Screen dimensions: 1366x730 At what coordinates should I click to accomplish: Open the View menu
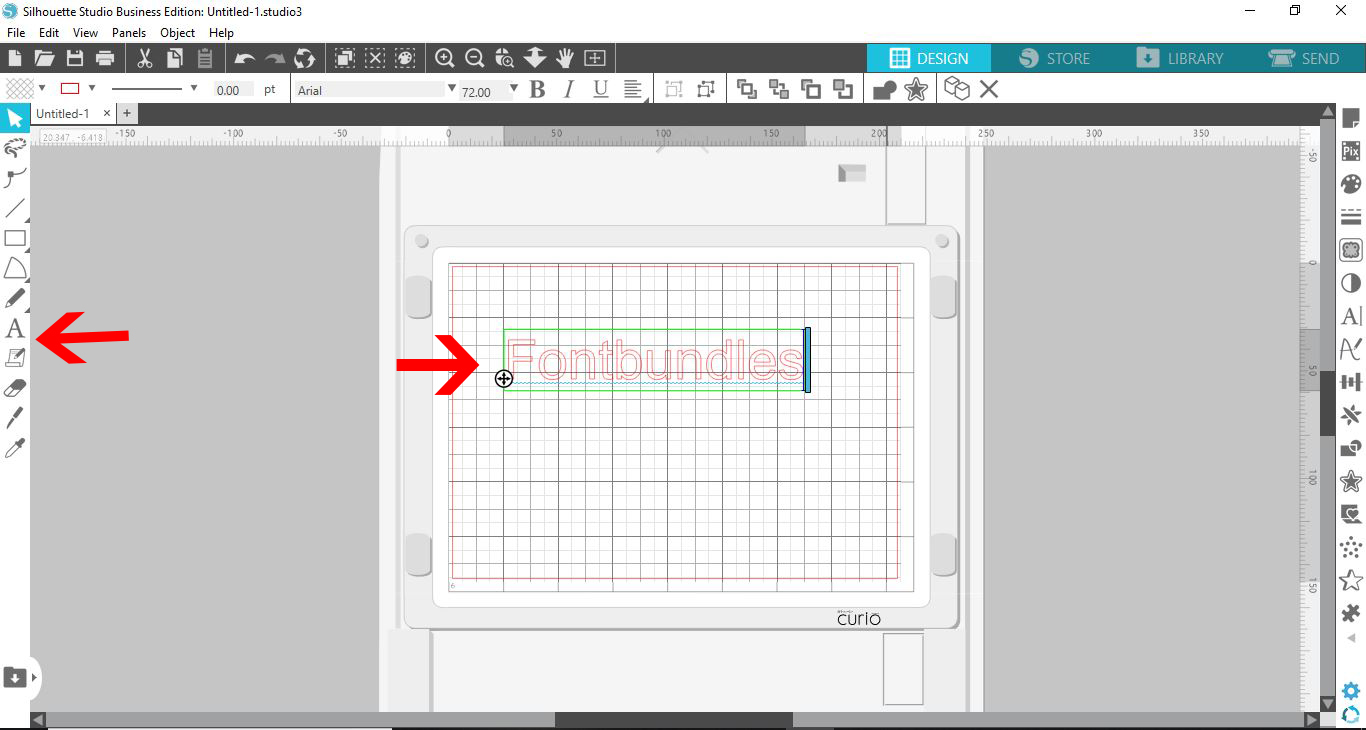pos(85,33)
